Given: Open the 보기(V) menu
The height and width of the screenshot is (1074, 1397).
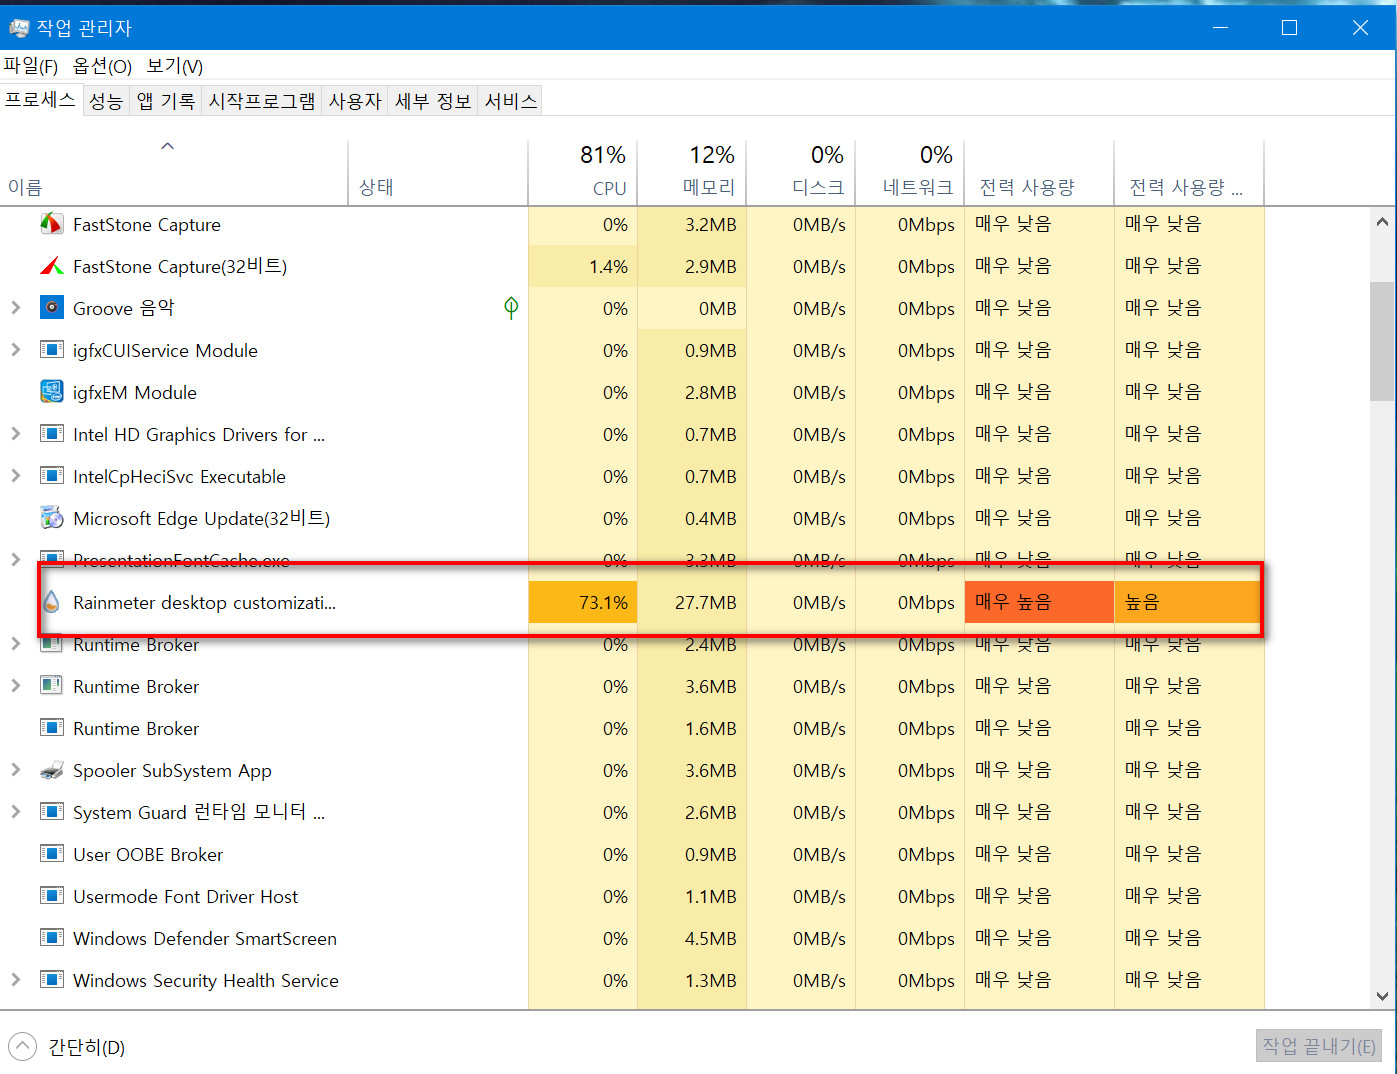Looking at the screenshot, I should (175, 66).
